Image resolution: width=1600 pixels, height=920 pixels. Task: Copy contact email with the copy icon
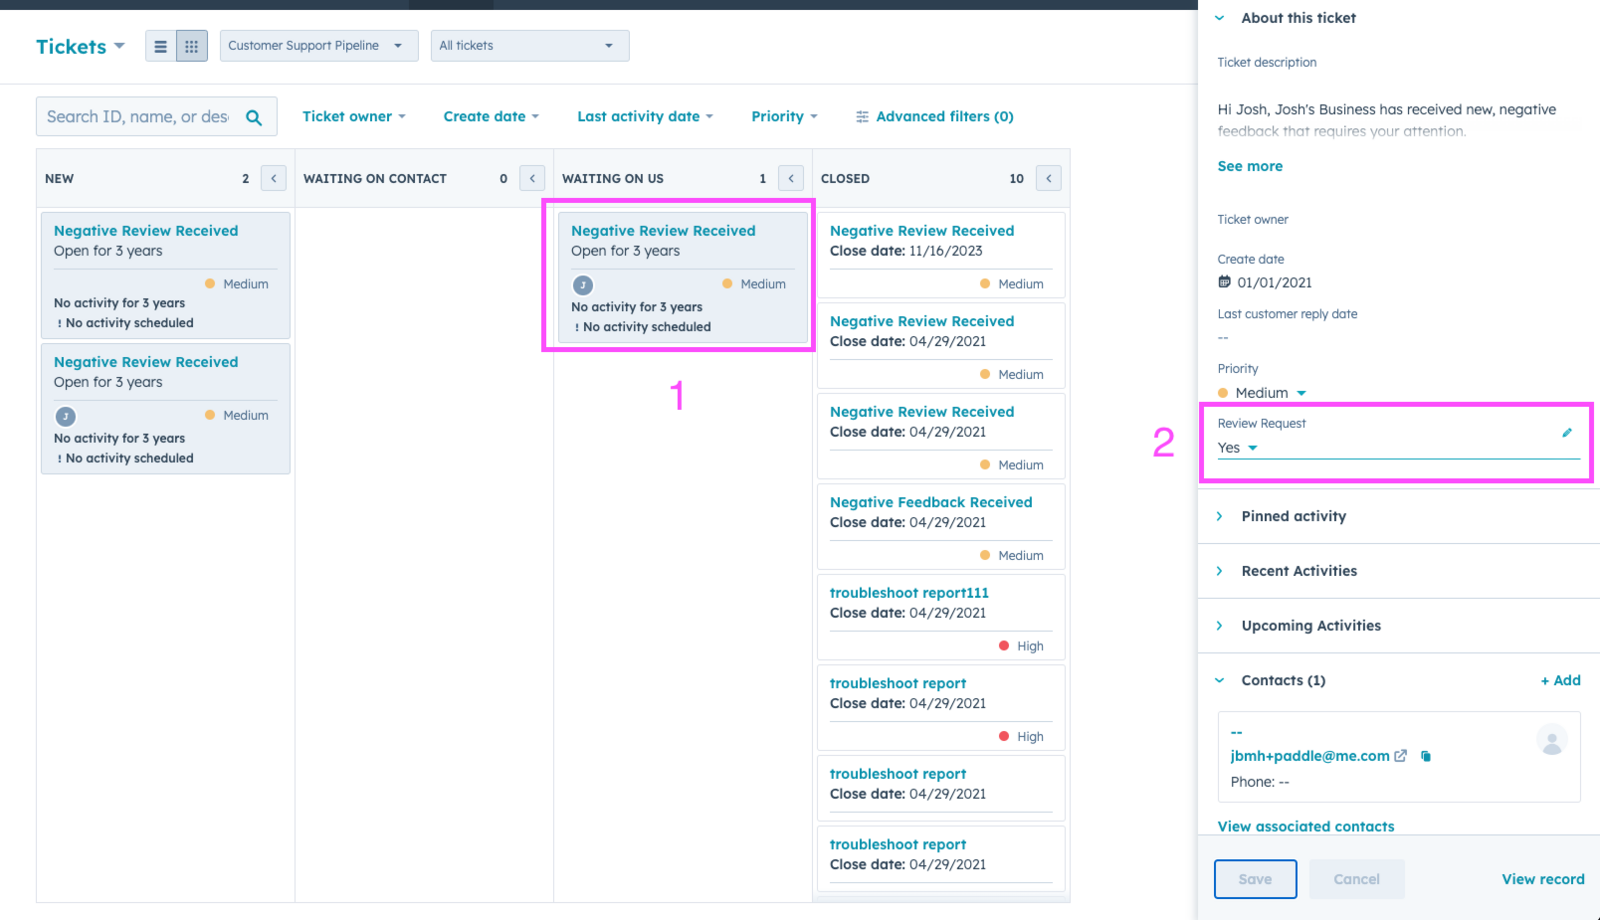pyautogui.click(x=1426, y=757)
